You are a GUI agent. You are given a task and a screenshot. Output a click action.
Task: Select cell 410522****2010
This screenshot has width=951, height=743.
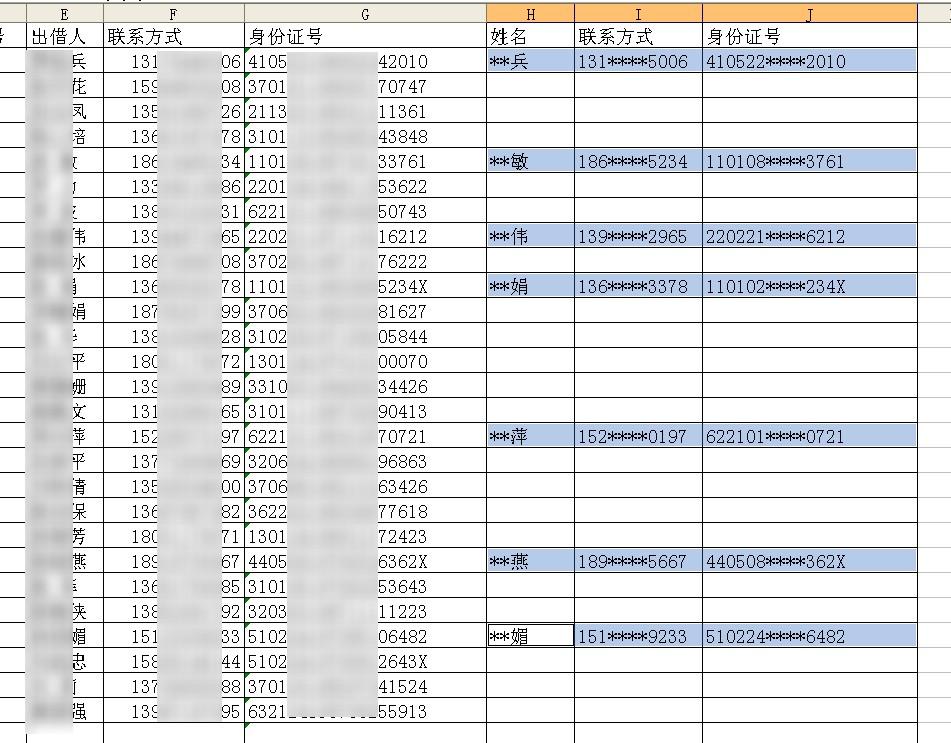tap(810, 61)
